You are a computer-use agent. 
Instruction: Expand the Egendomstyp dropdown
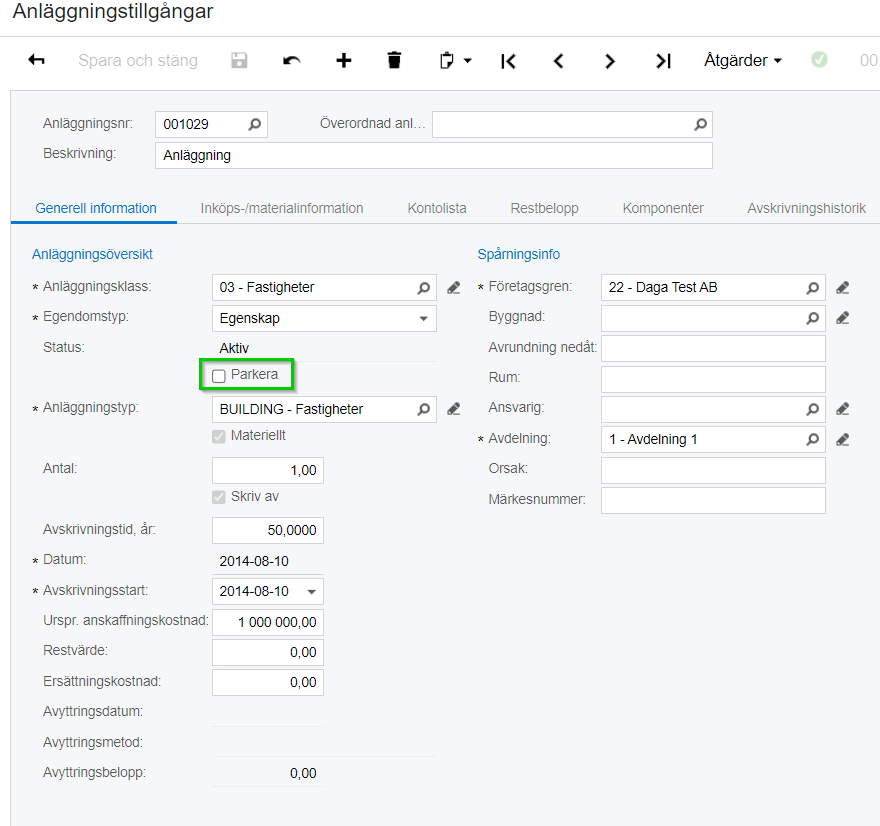[x=424, y=319]
